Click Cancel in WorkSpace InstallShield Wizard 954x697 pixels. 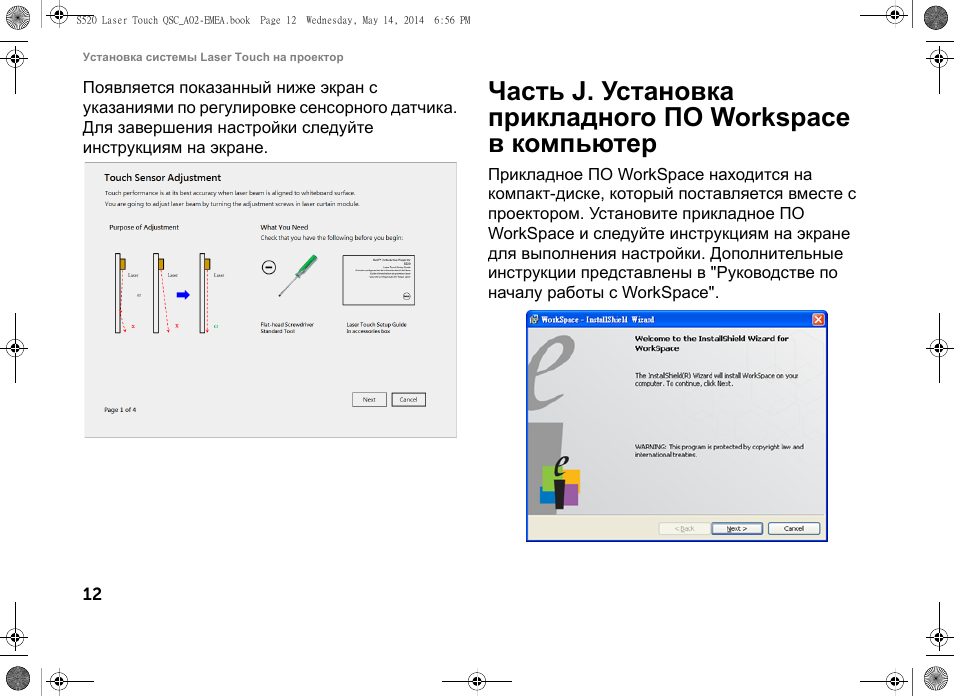tap(793, 529)
